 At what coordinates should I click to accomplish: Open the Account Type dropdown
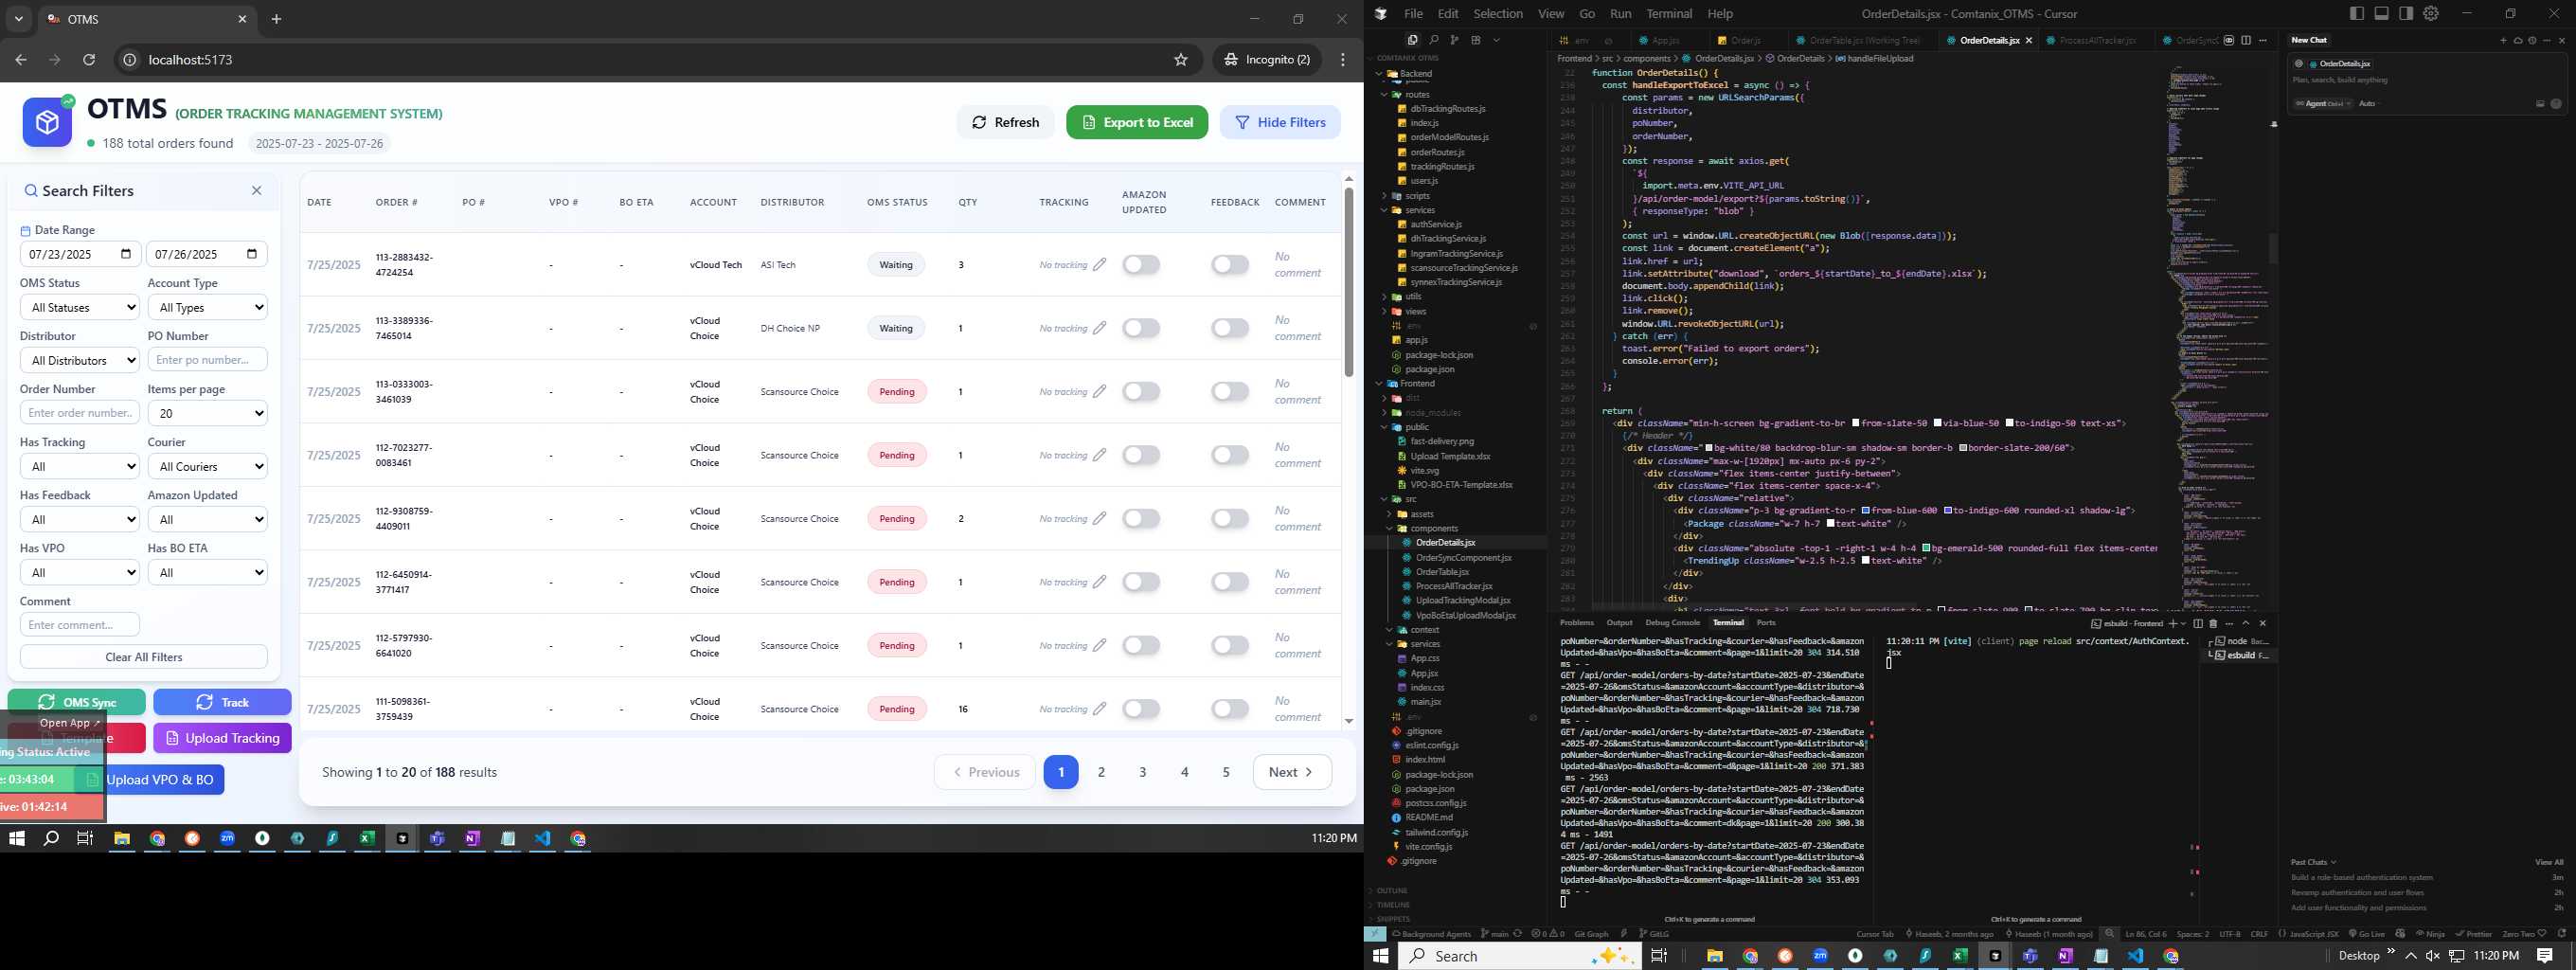(x=207, y=308)
